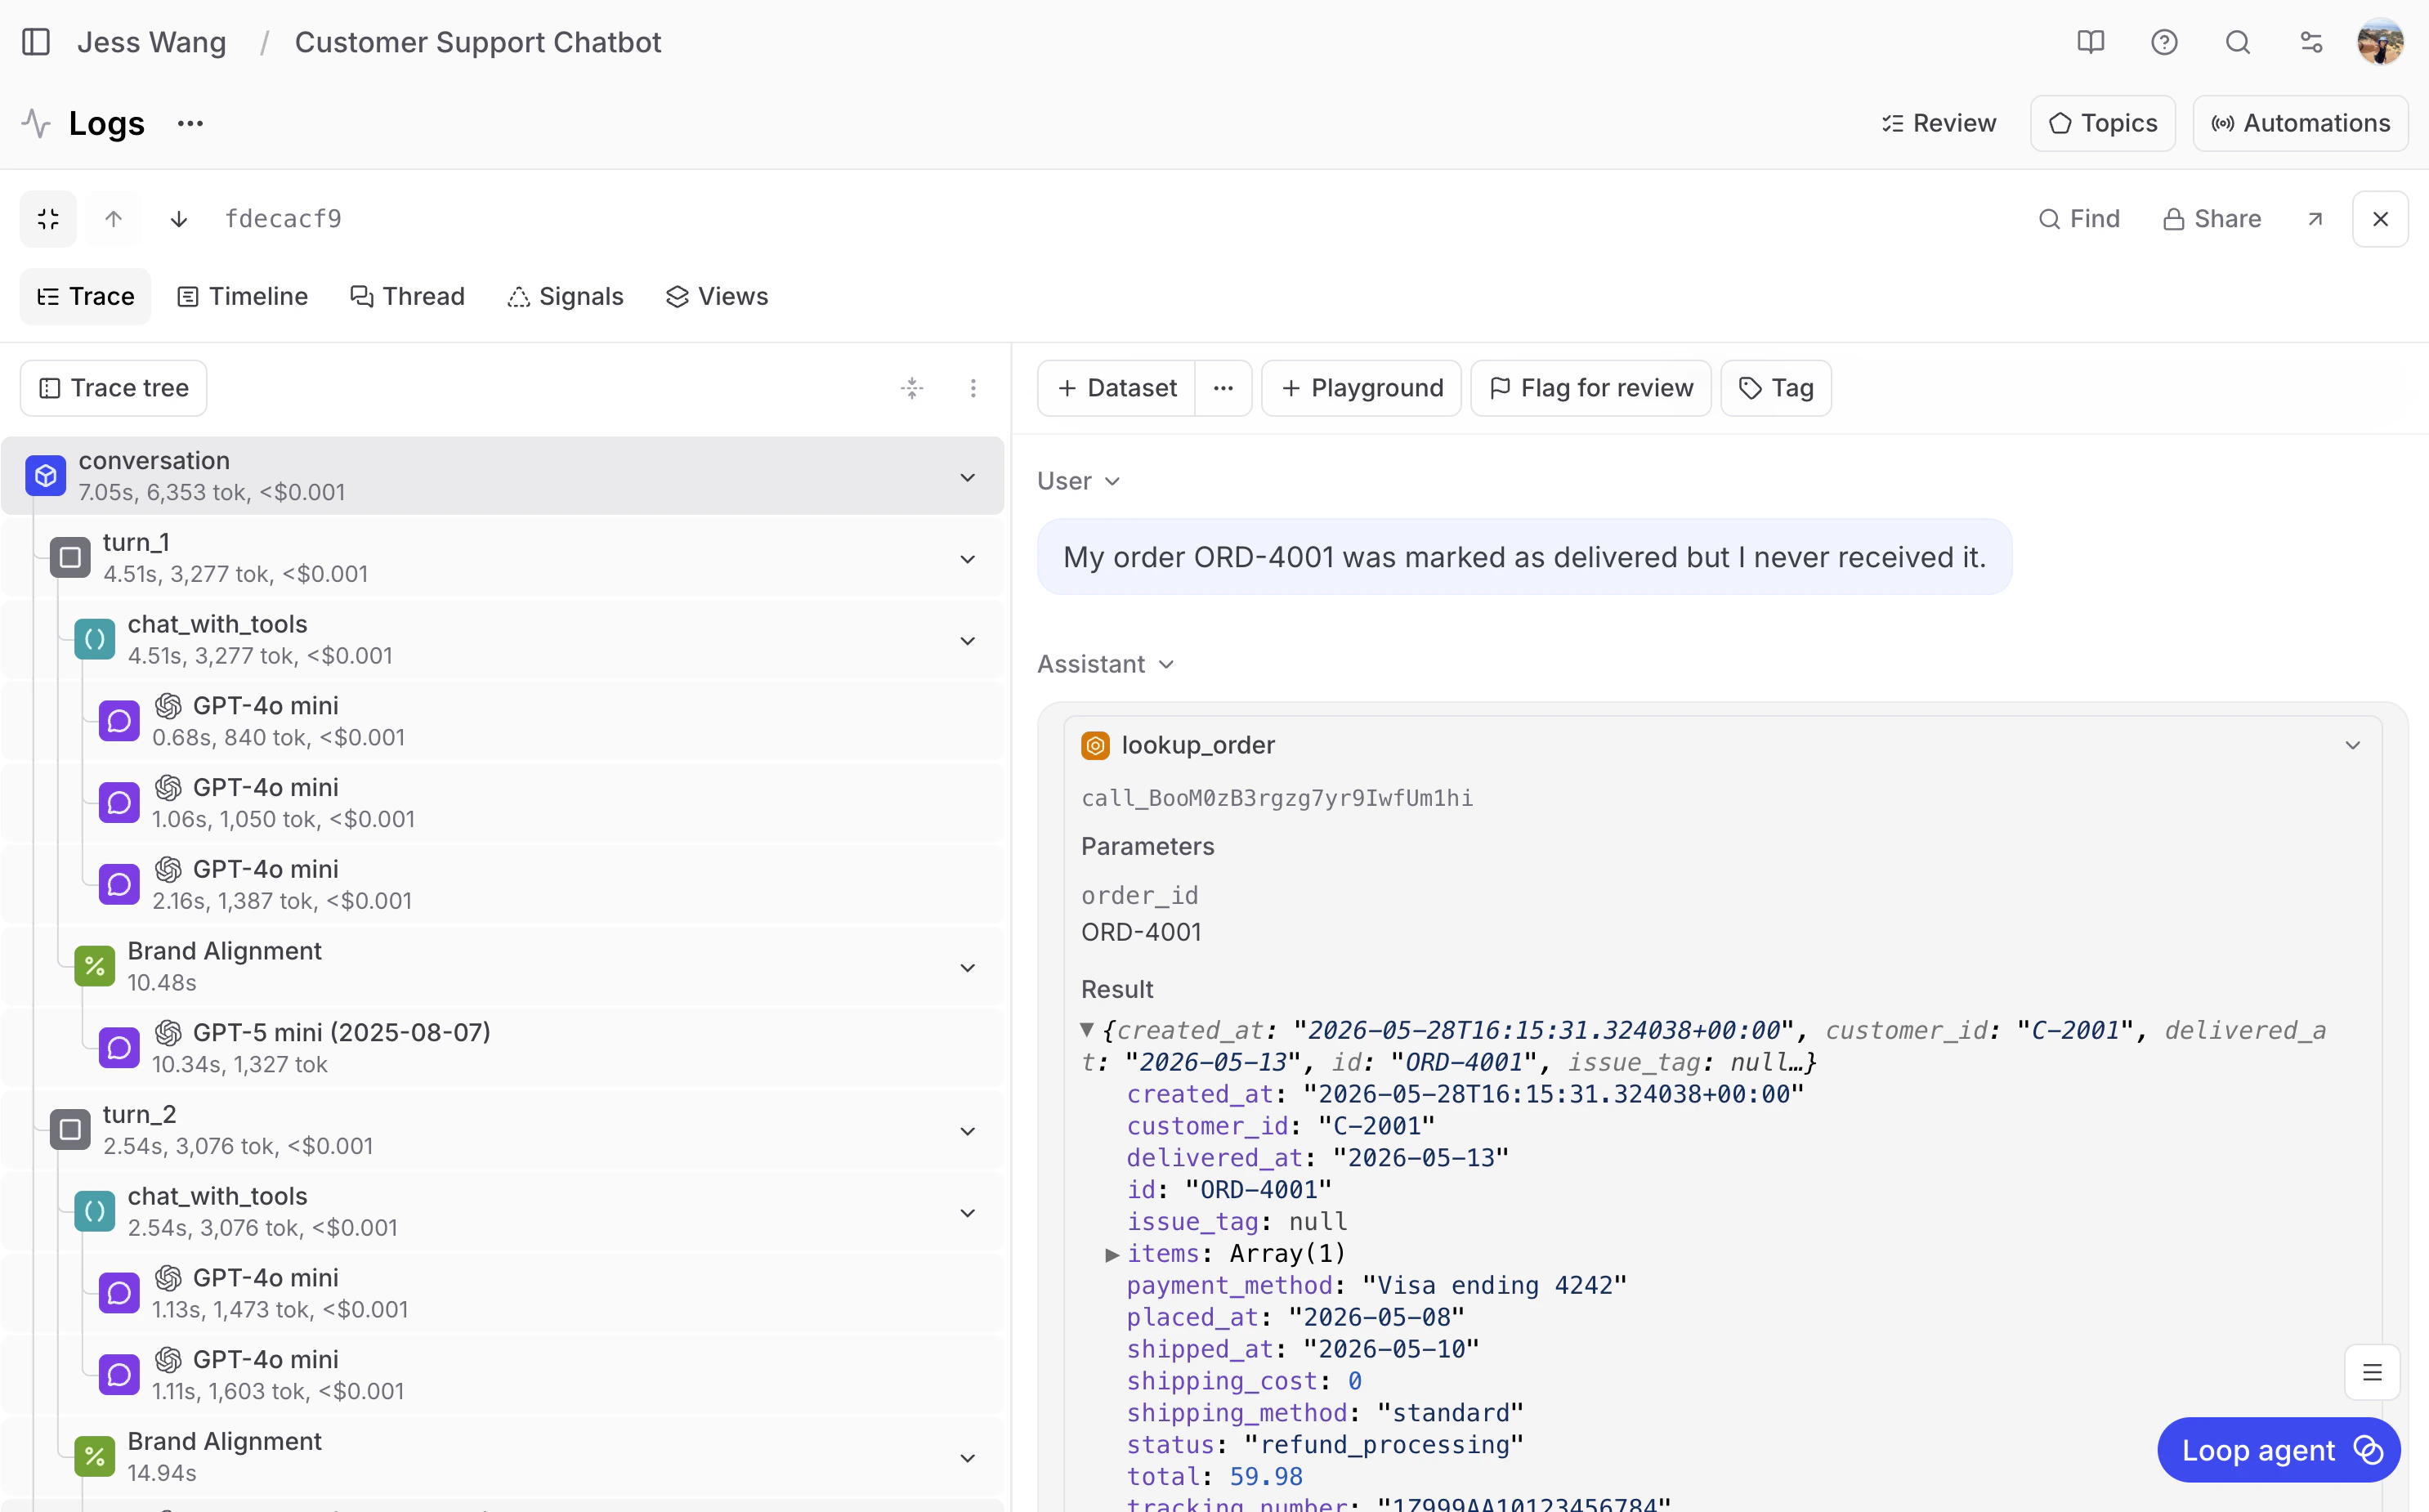The height and width of the screenshot is (1512, 2429).
Task: Close the trace detail panel
Action: click(2380, 219)
